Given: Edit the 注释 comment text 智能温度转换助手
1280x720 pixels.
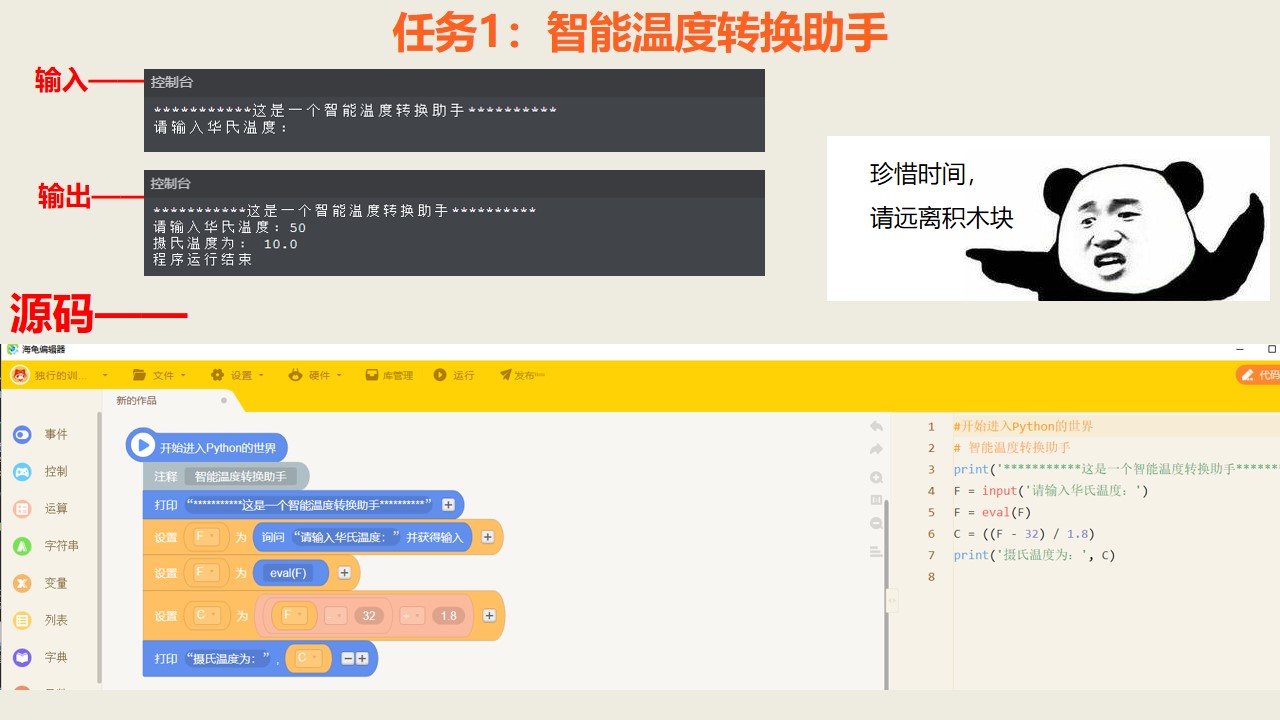Looking at the screenshot, I should [x=240, y=477].
